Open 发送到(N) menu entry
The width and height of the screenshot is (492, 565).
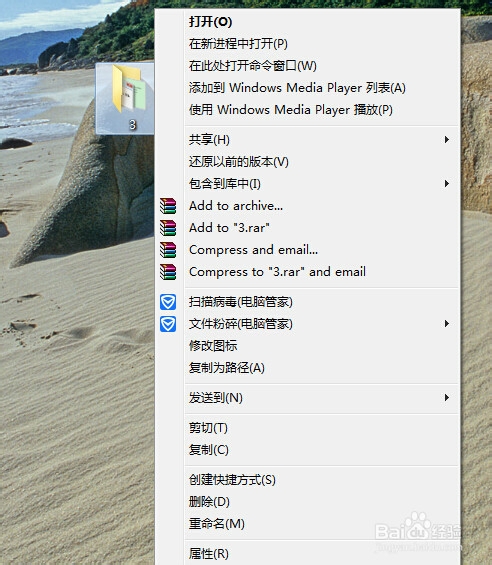click(308, 398)
